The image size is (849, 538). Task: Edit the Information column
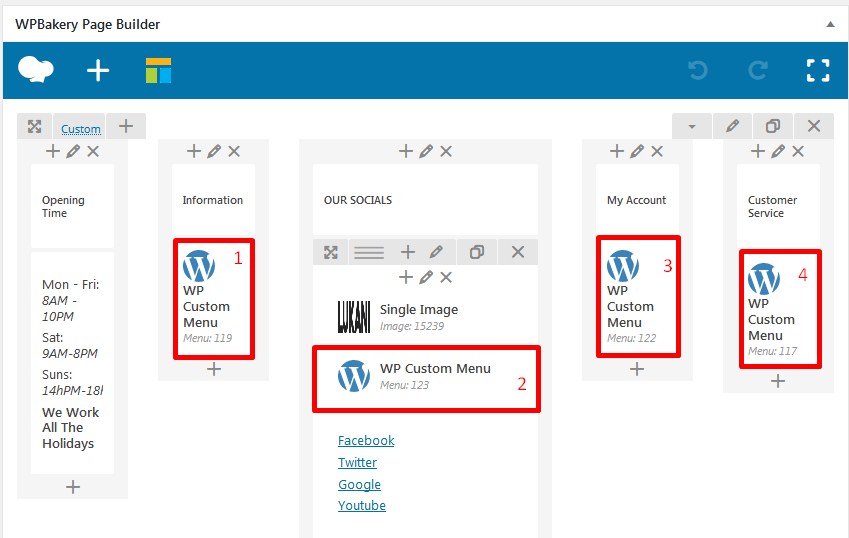tap(214, 152)
